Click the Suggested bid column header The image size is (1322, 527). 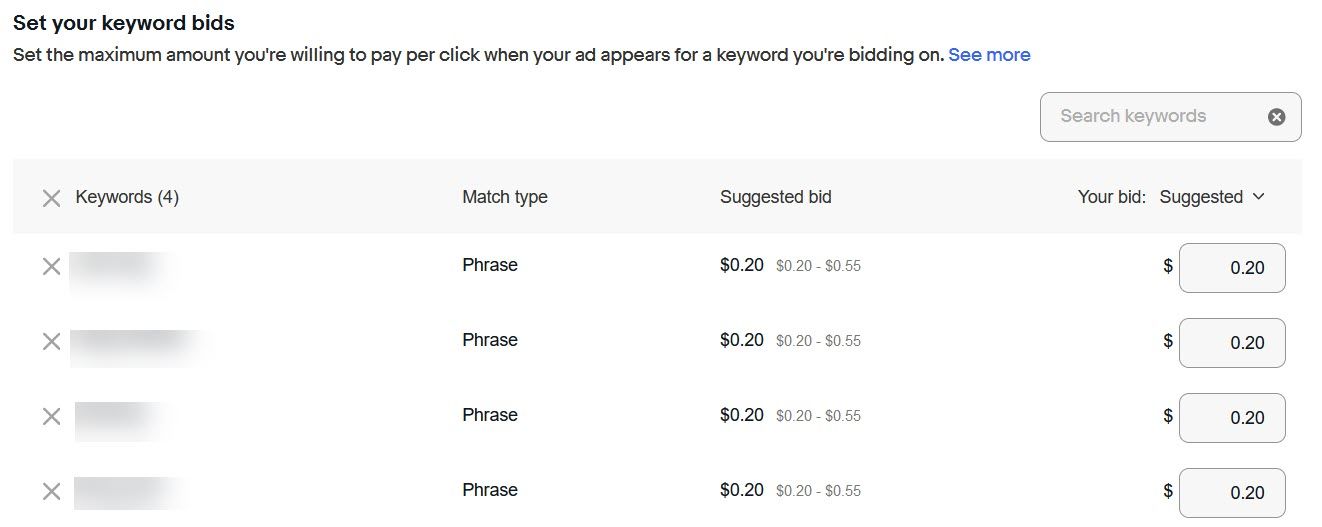point(775,197)
